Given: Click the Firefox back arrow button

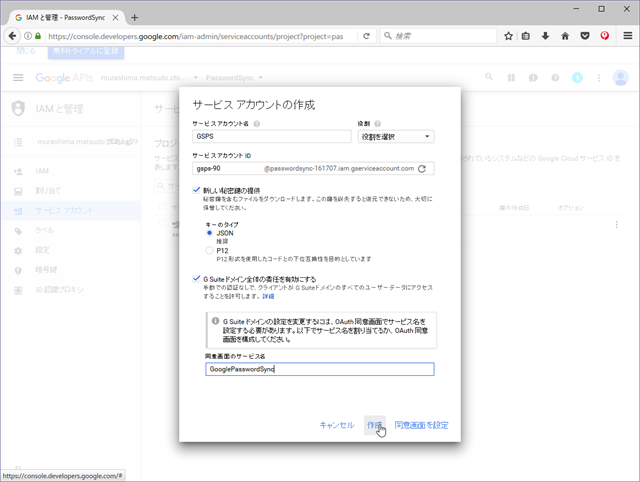Looking at the screenshot, I should 12,36.
